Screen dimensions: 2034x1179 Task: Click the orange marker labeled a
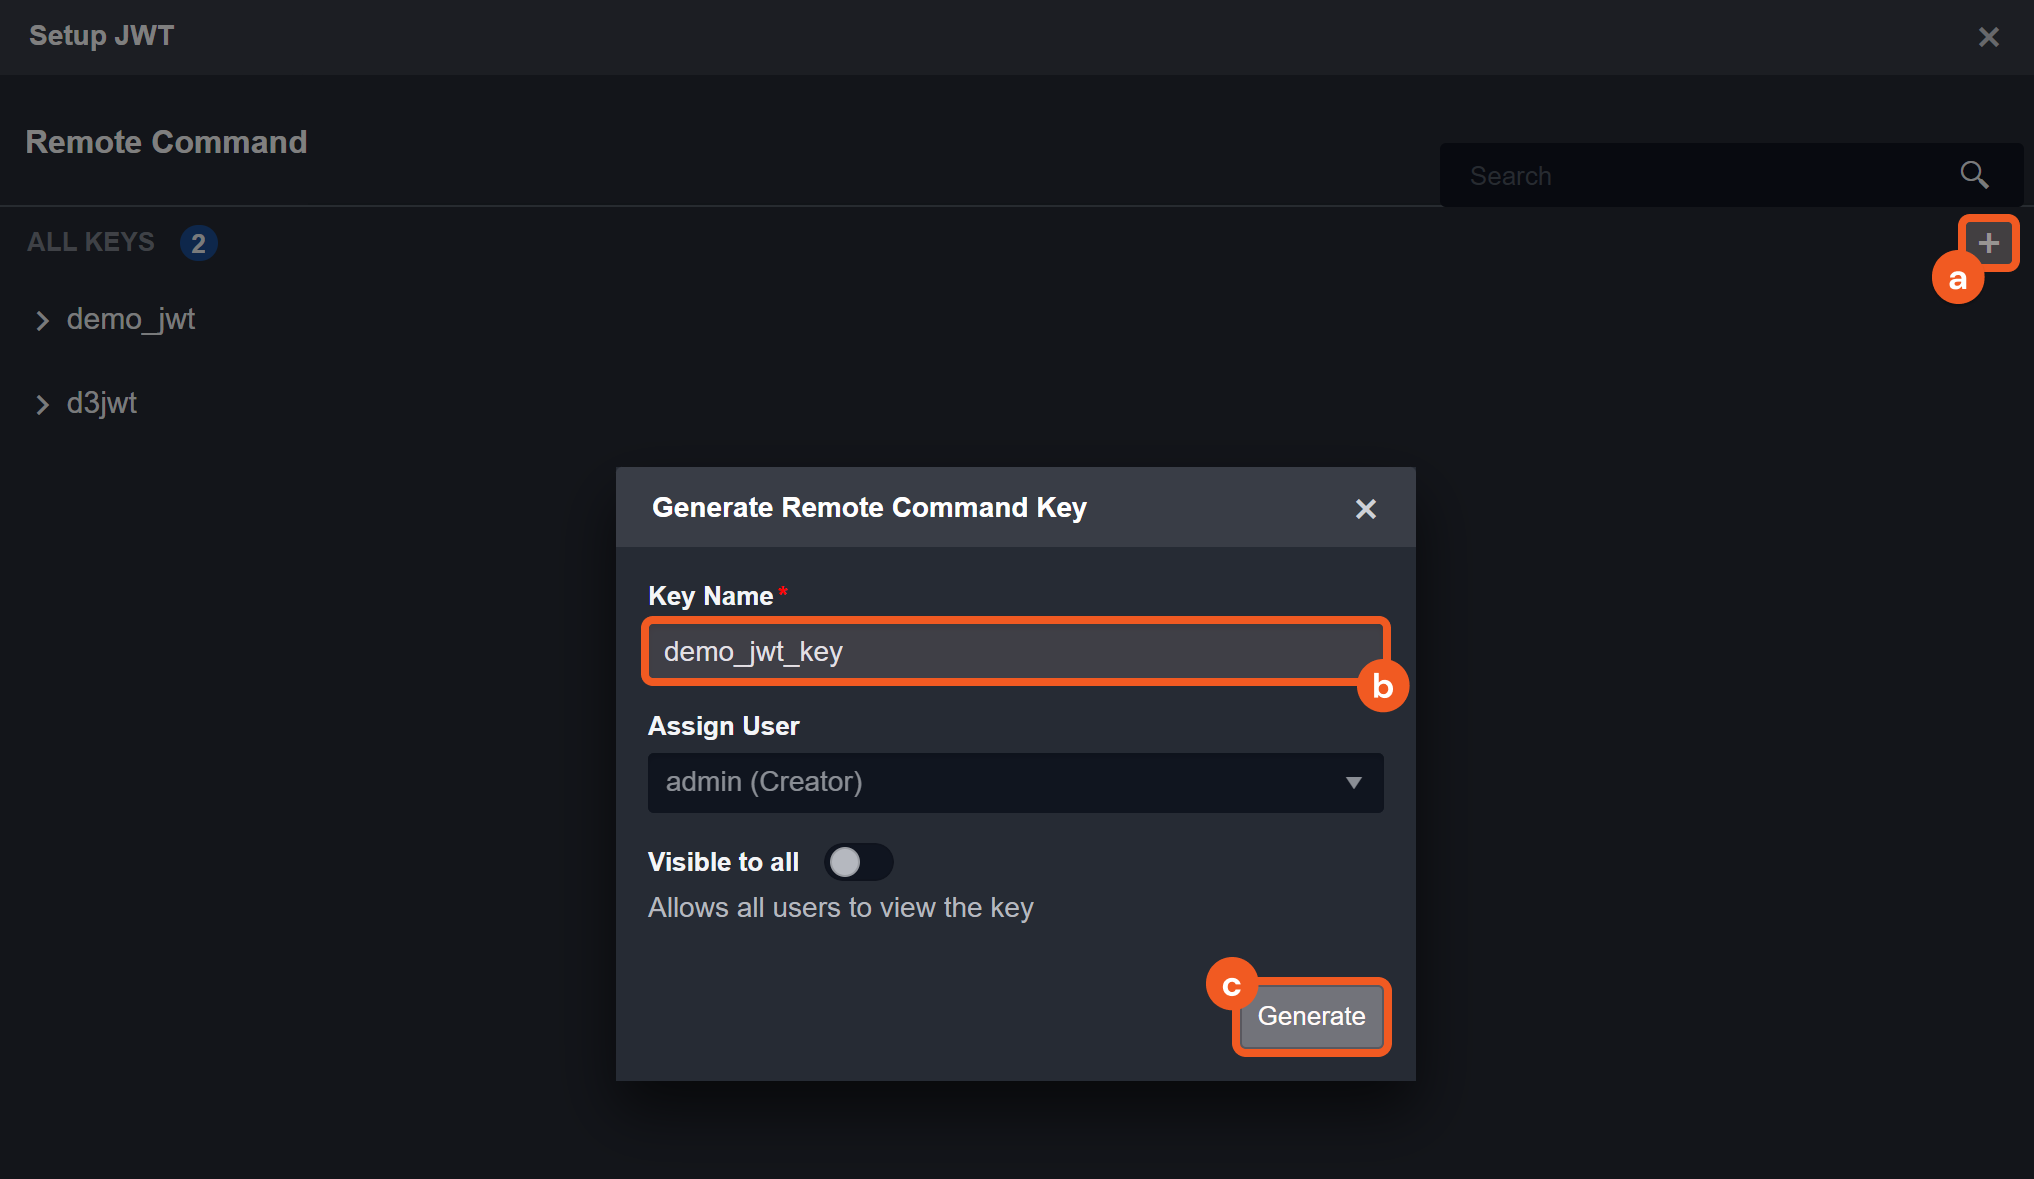pyautogui.click(x=1957, y=279)
